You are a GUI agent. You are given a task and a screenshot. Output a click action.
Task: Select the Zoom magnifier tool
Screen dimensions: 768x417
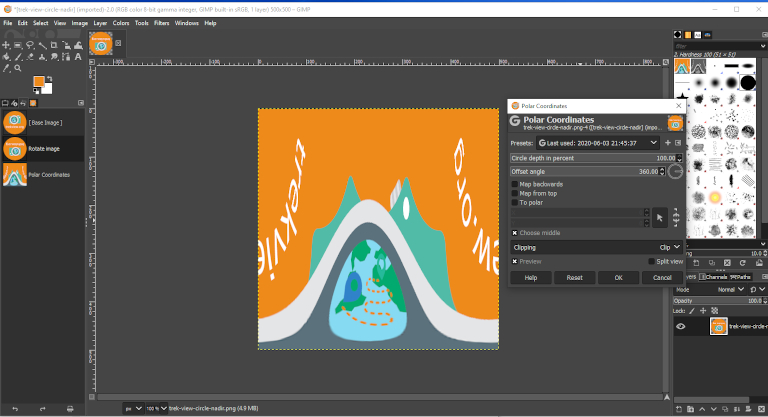point(18,68)
